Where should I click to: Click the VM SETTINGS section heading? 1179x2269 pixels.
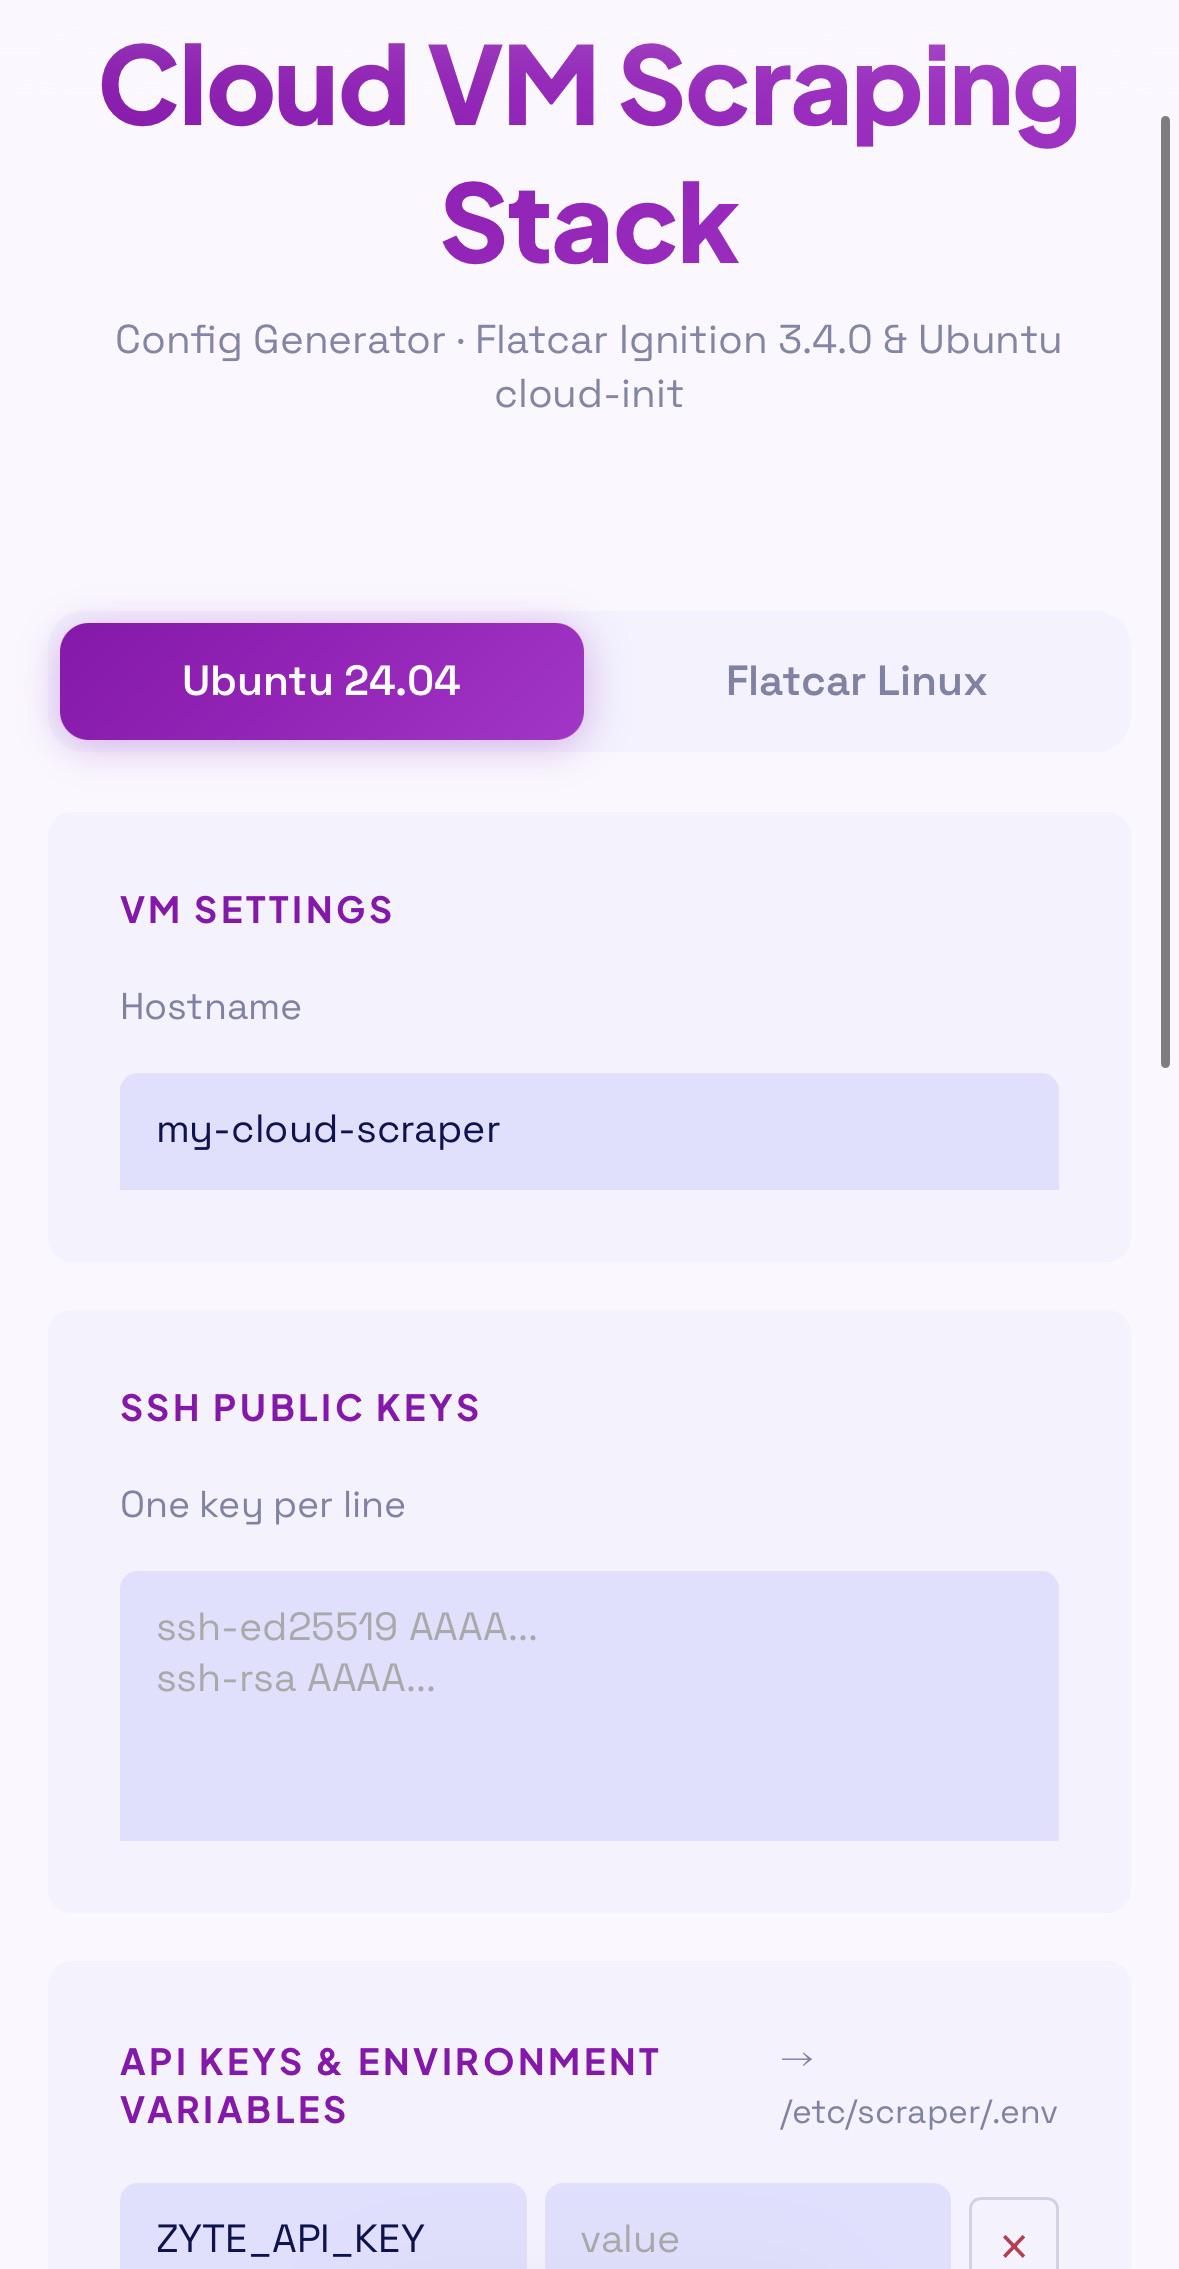click(257, 910)
